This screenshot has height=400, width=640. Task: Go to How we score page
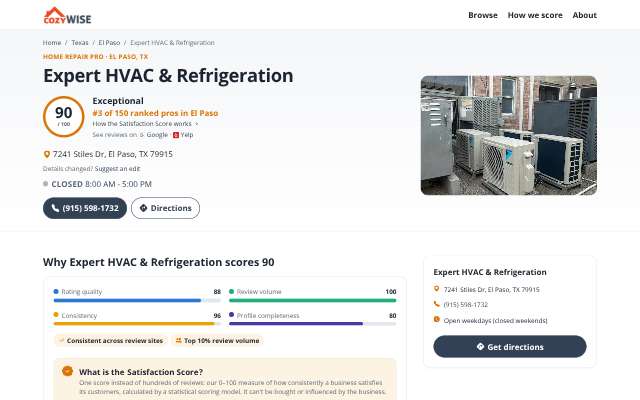pyautogui.click(x=535, y=15)
